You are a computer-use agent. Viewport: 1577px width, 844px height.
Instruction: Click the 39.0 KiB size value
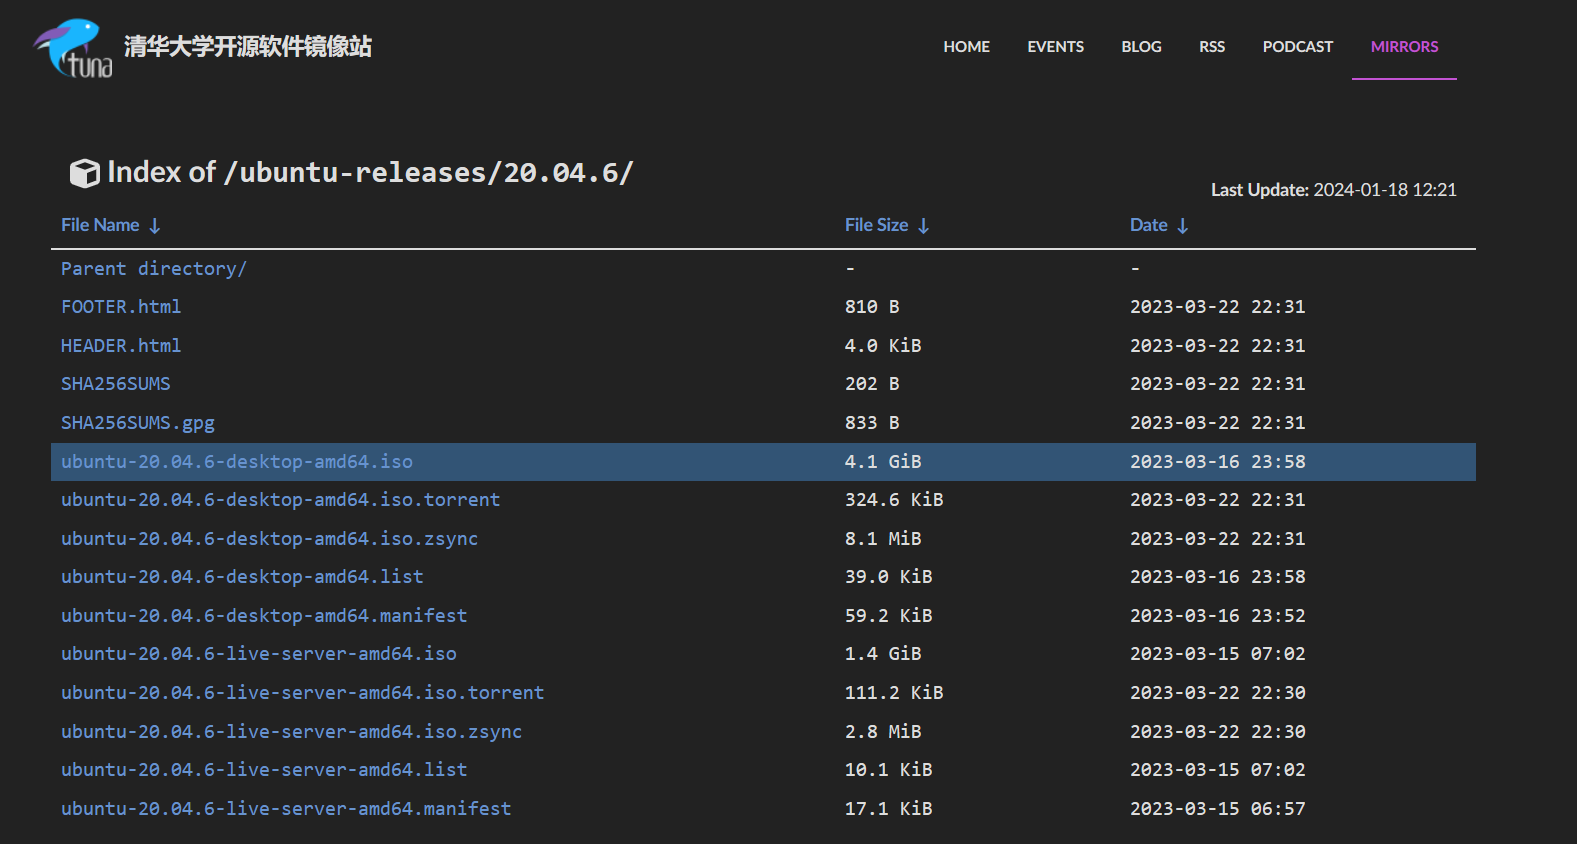889,577
